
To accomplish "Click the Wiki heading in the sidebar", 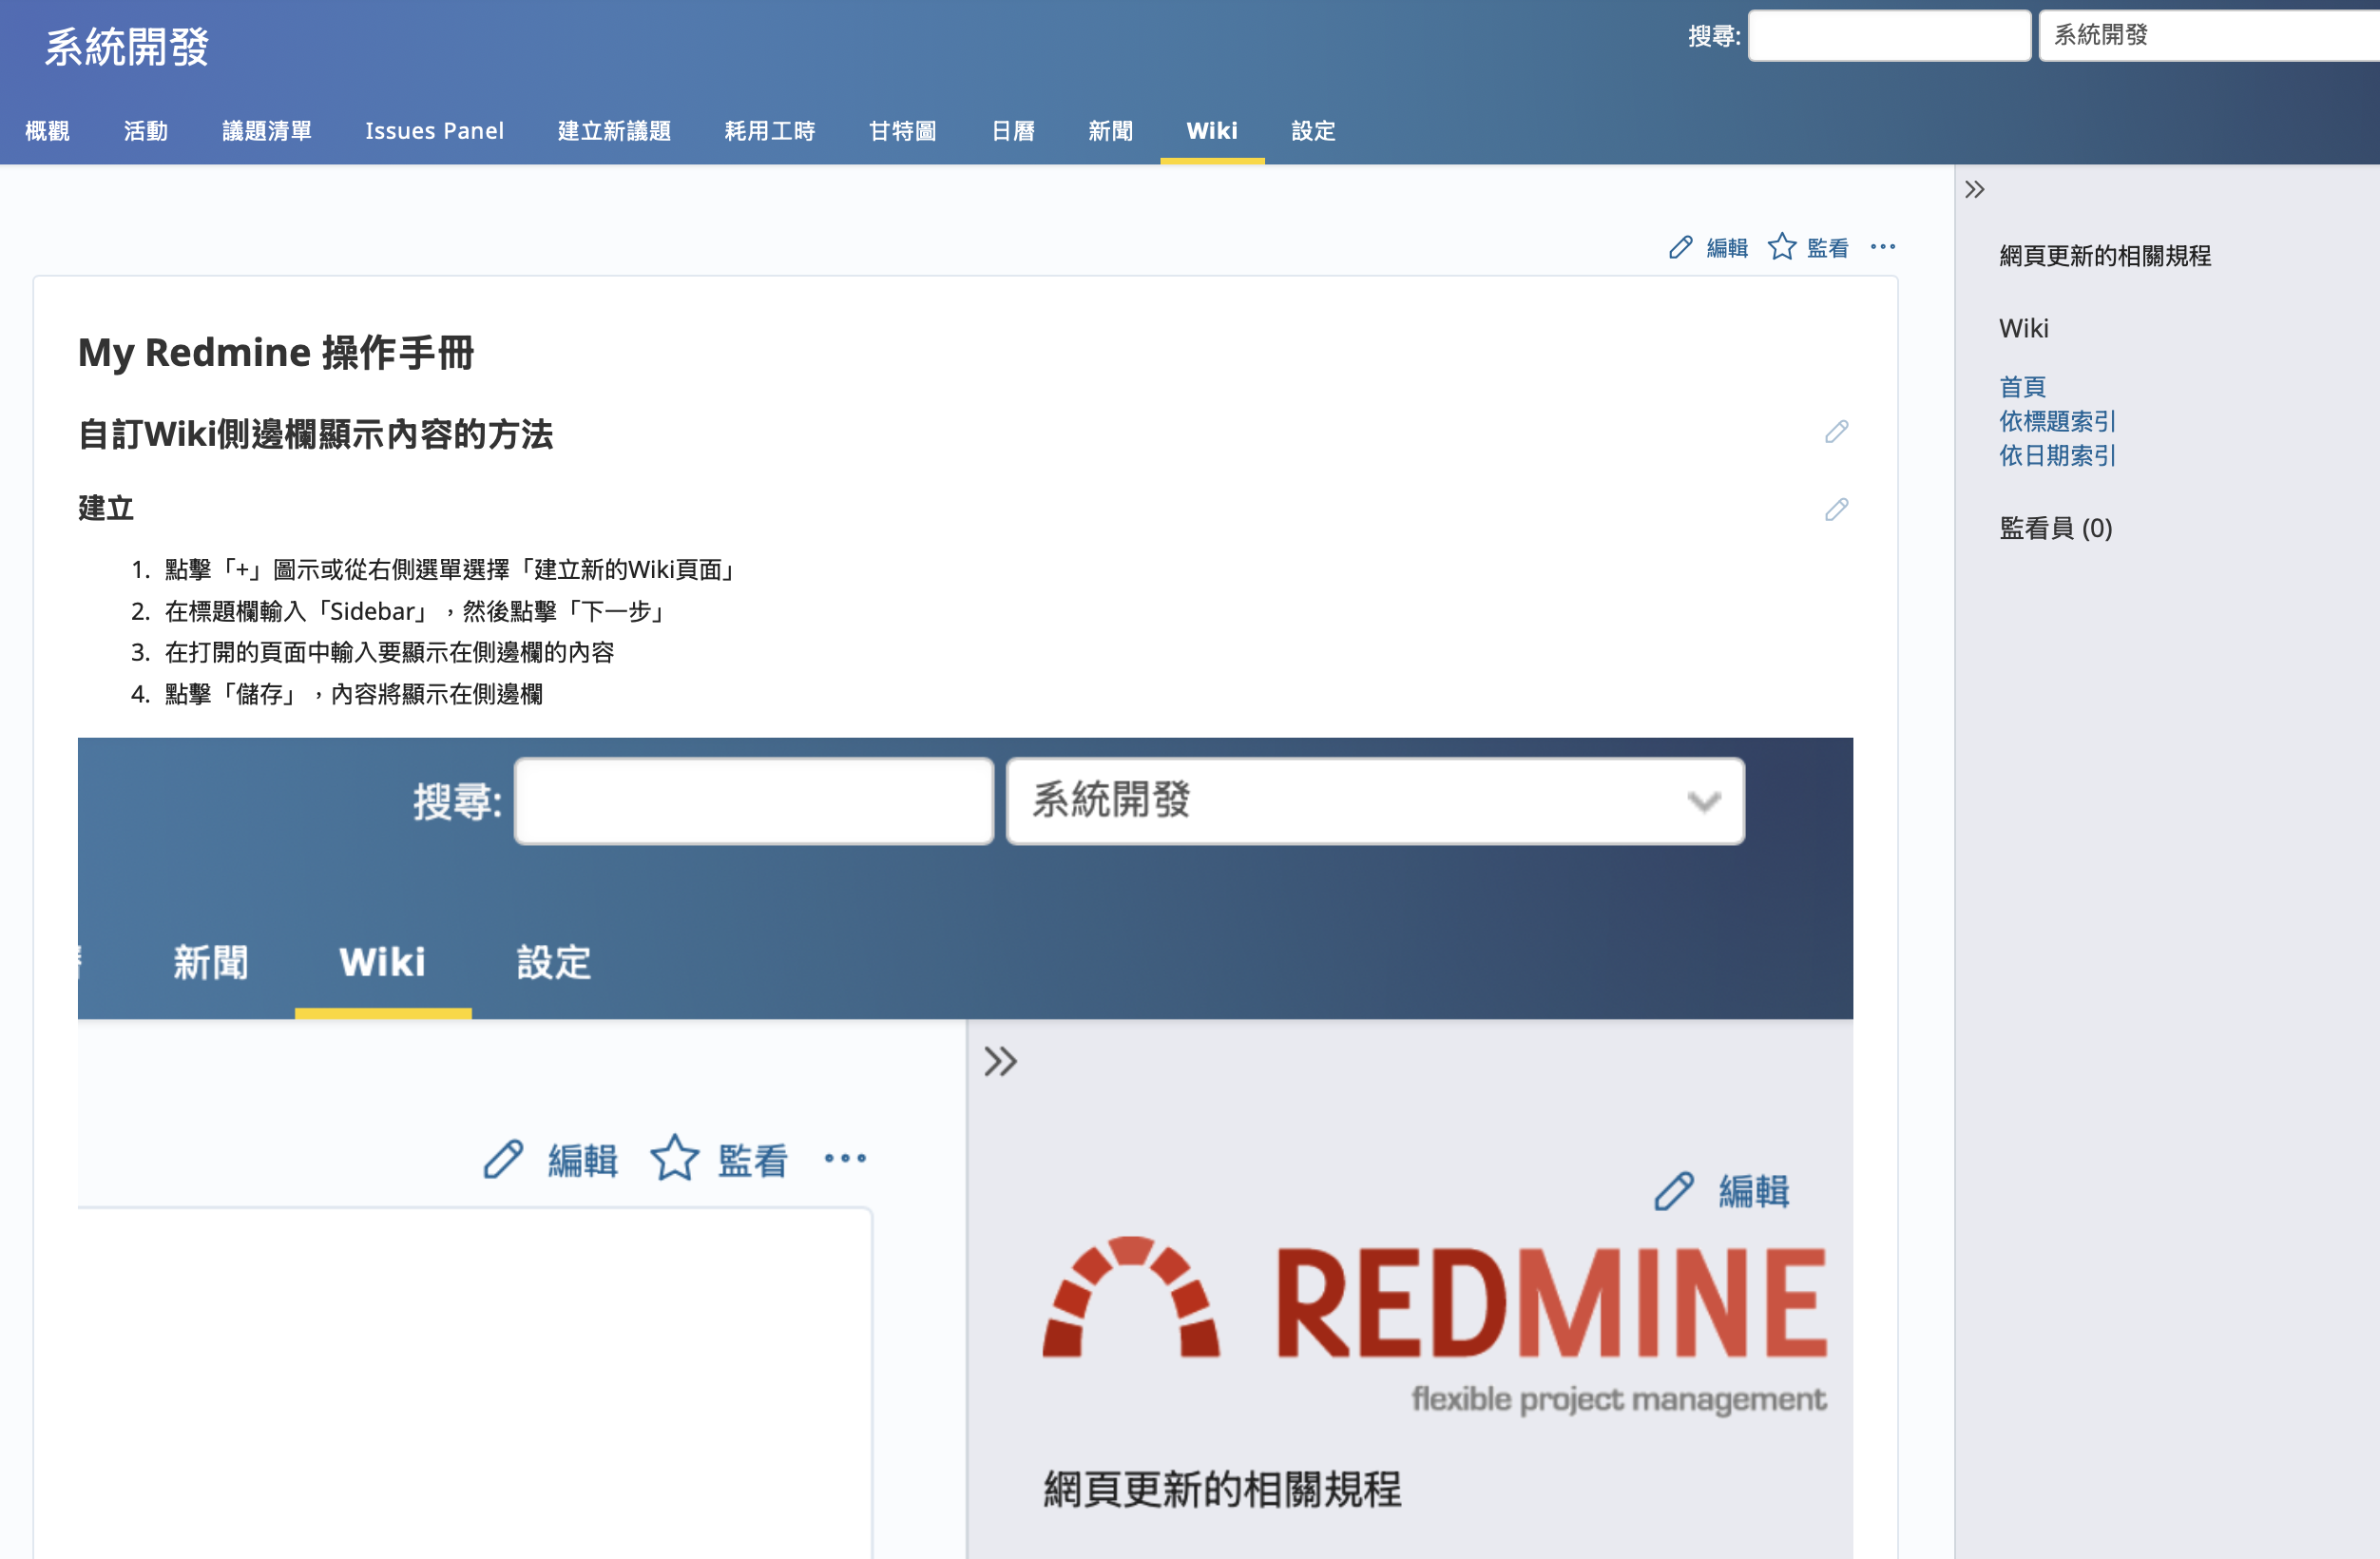I will (2023, 328).
